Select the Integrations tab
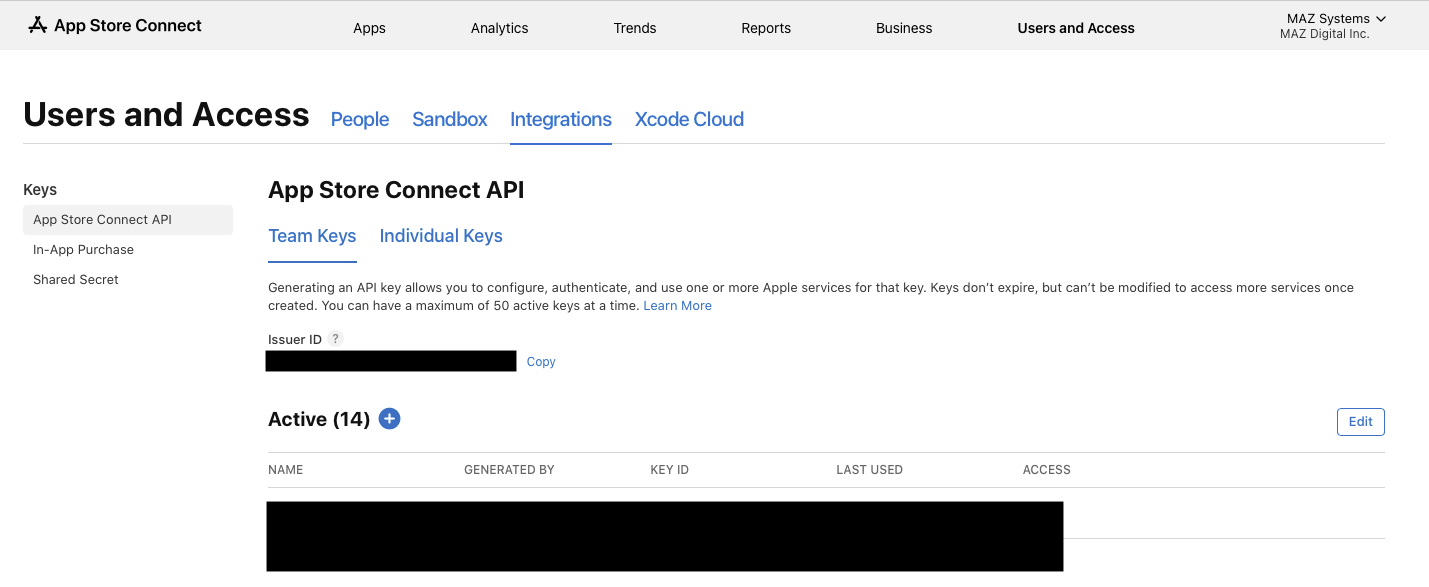The image size is (1429, 587). [561, 119]
